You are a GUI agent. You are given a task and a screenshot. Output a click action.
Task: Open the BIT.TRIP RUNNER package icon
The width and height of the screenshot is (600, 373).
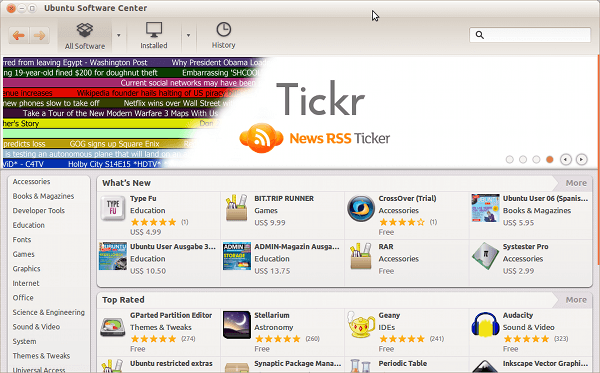pos(236,208)
